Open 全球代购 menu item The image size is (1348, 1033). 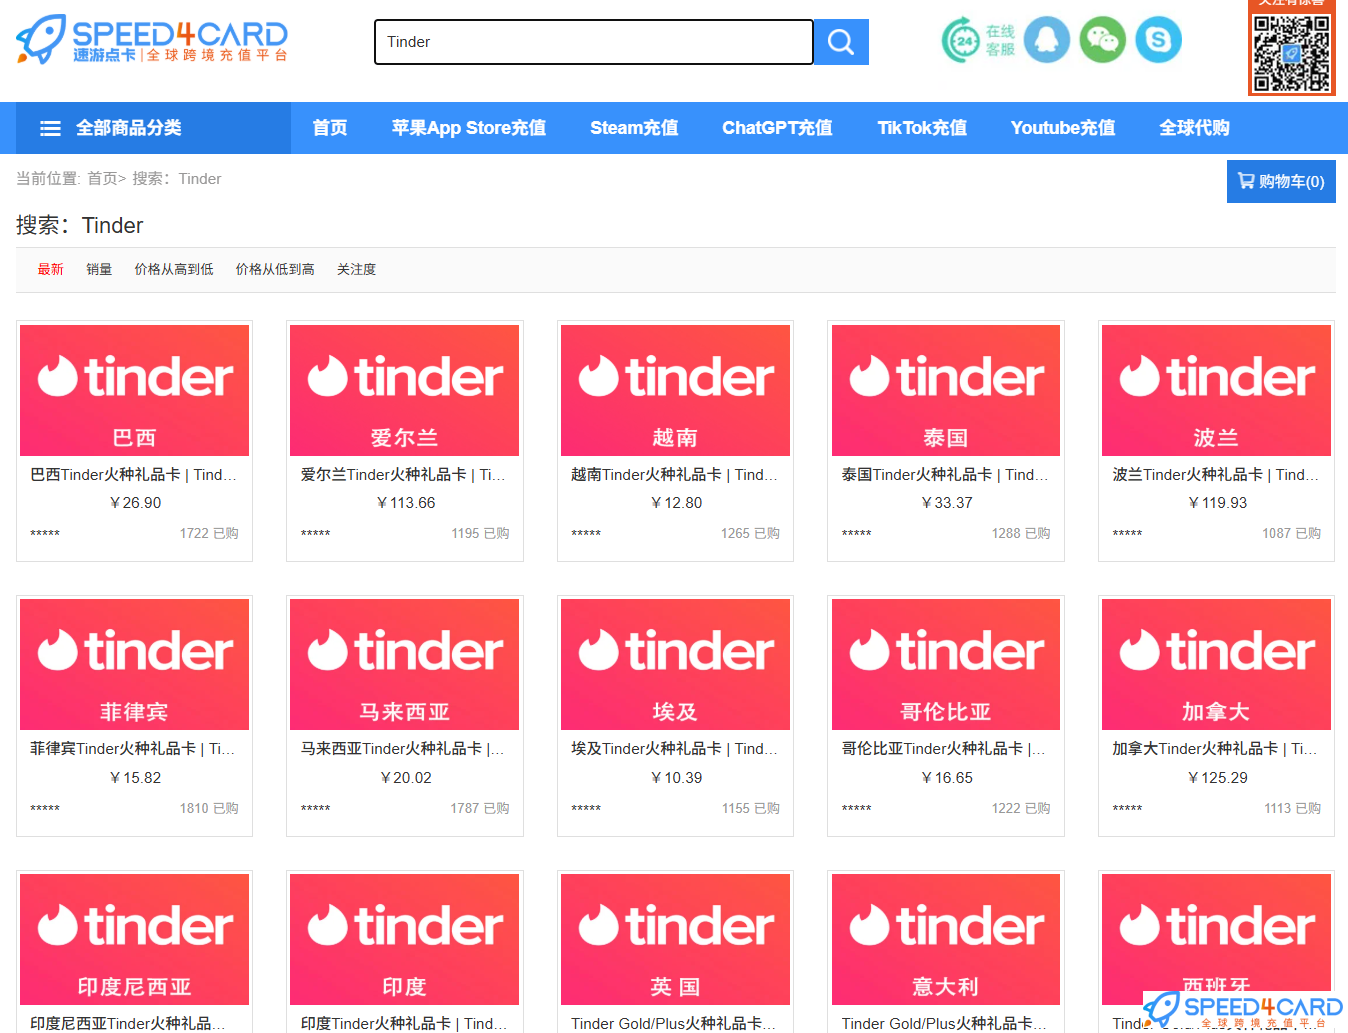[1194, 128]
